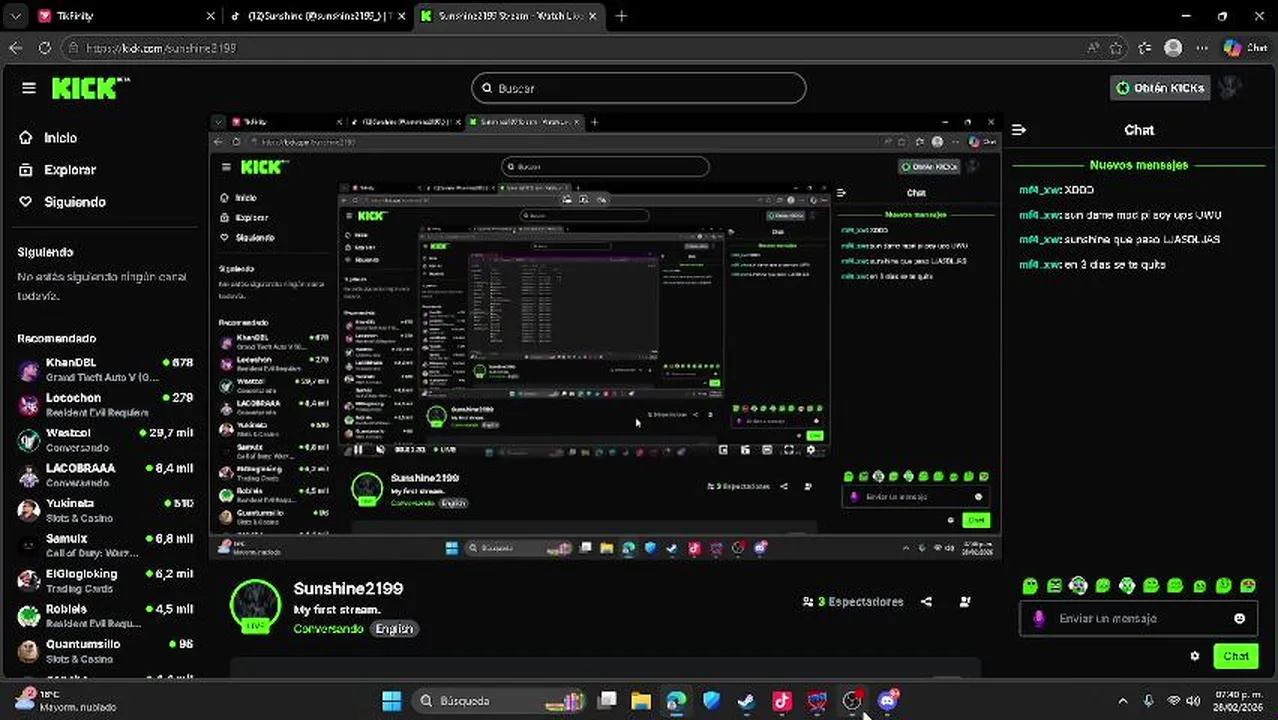Open recommended channel Robleis

105,616
